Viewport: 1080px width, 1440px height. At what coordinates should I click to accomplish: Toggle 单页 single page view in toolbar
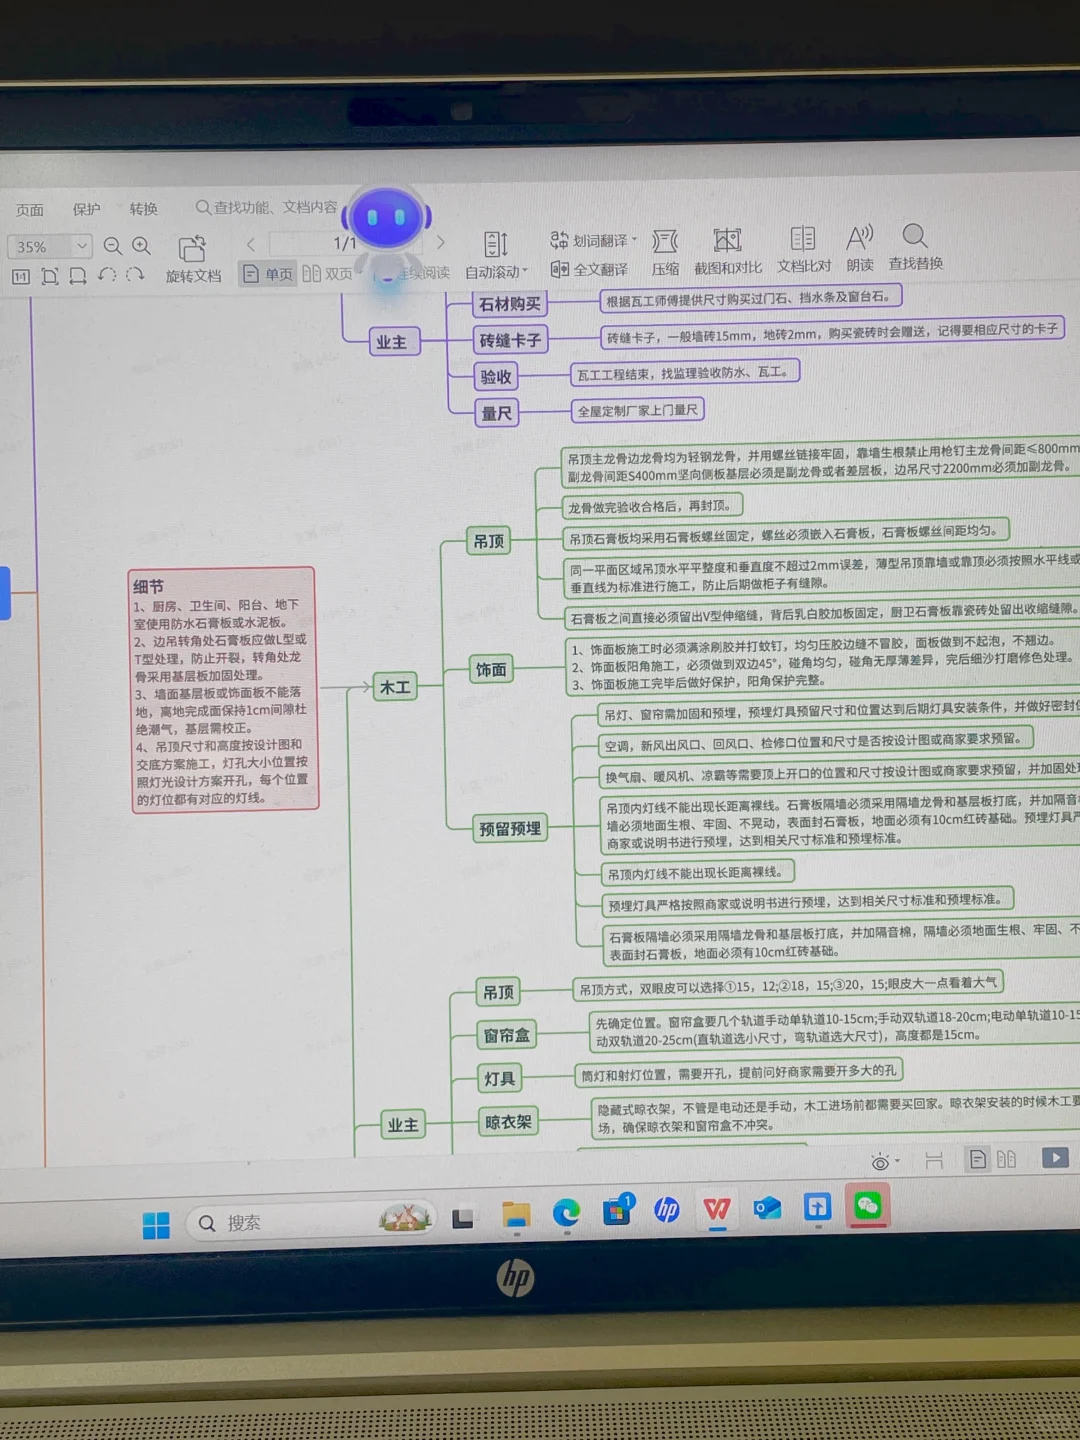pyautogui.click(x=268, y=274)
